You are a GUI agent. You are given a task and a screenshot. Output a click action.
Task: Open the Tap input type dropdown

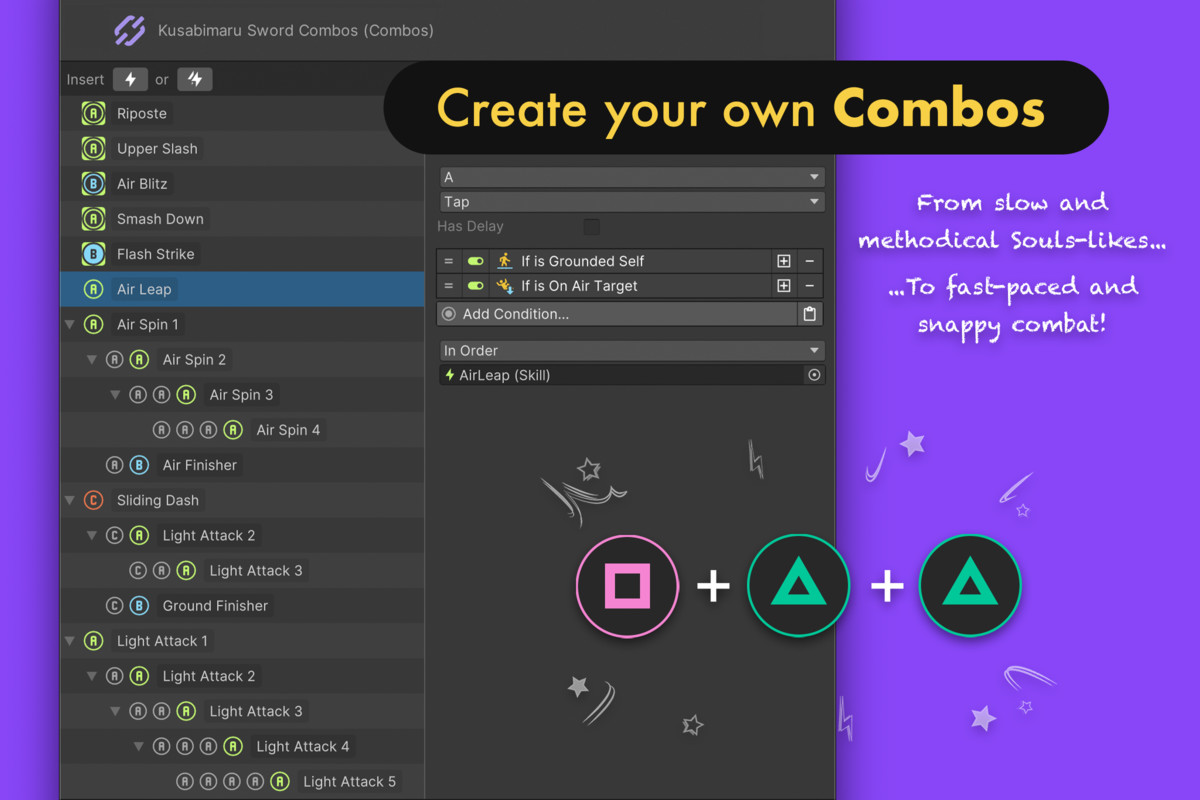[x=632, y=202]
